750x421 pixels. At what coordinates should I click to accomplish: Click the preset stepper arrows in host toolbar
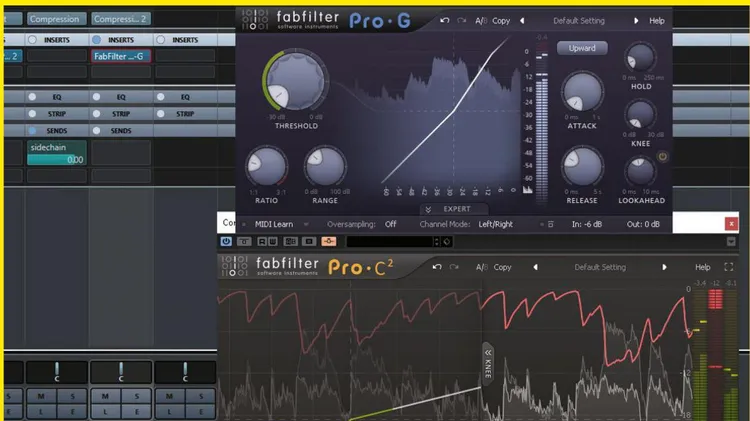click(x=436, y=242)
